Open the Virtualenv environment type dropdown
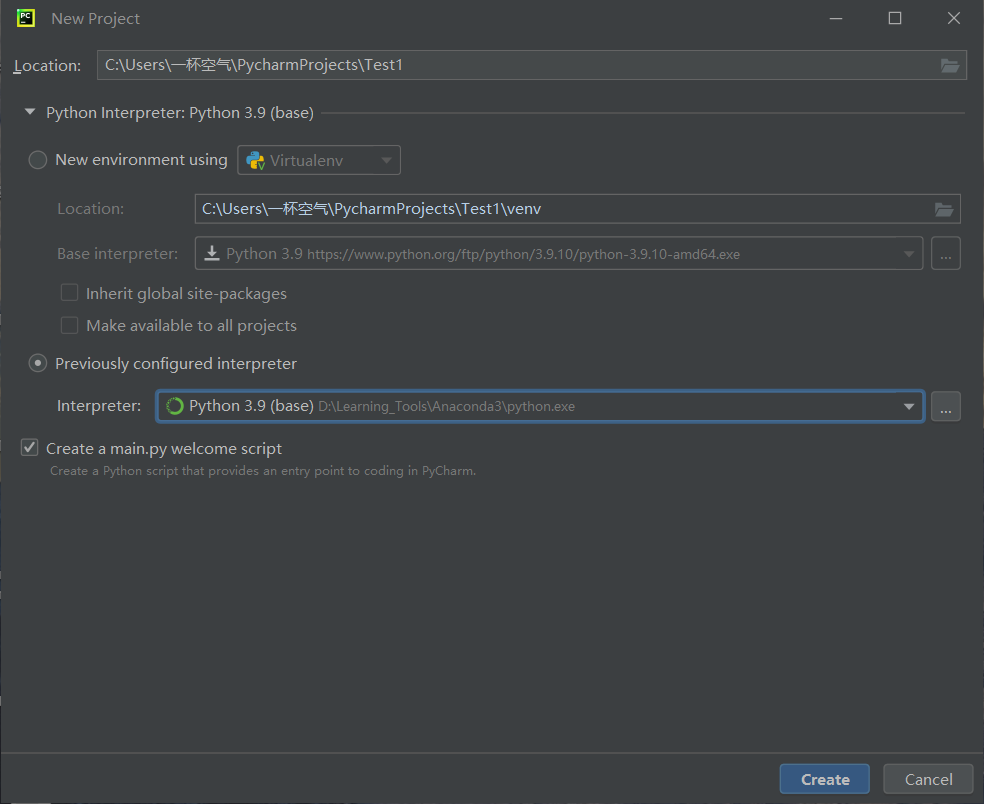 click(x=319, y=160)
